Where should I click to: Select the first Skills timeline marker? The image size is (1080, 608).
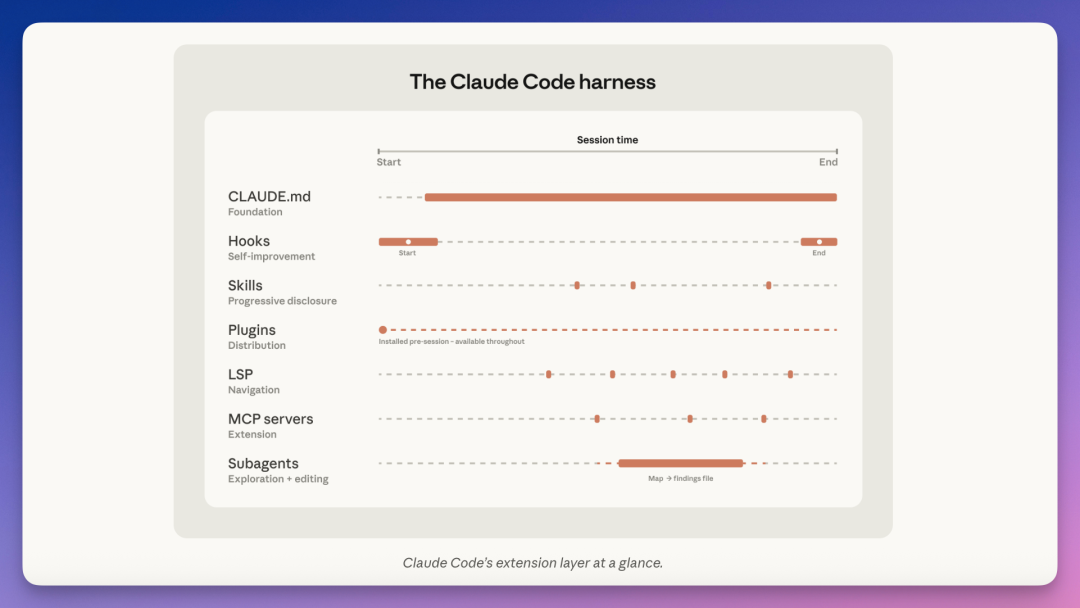pyautogui.click(x=577, y=285)
